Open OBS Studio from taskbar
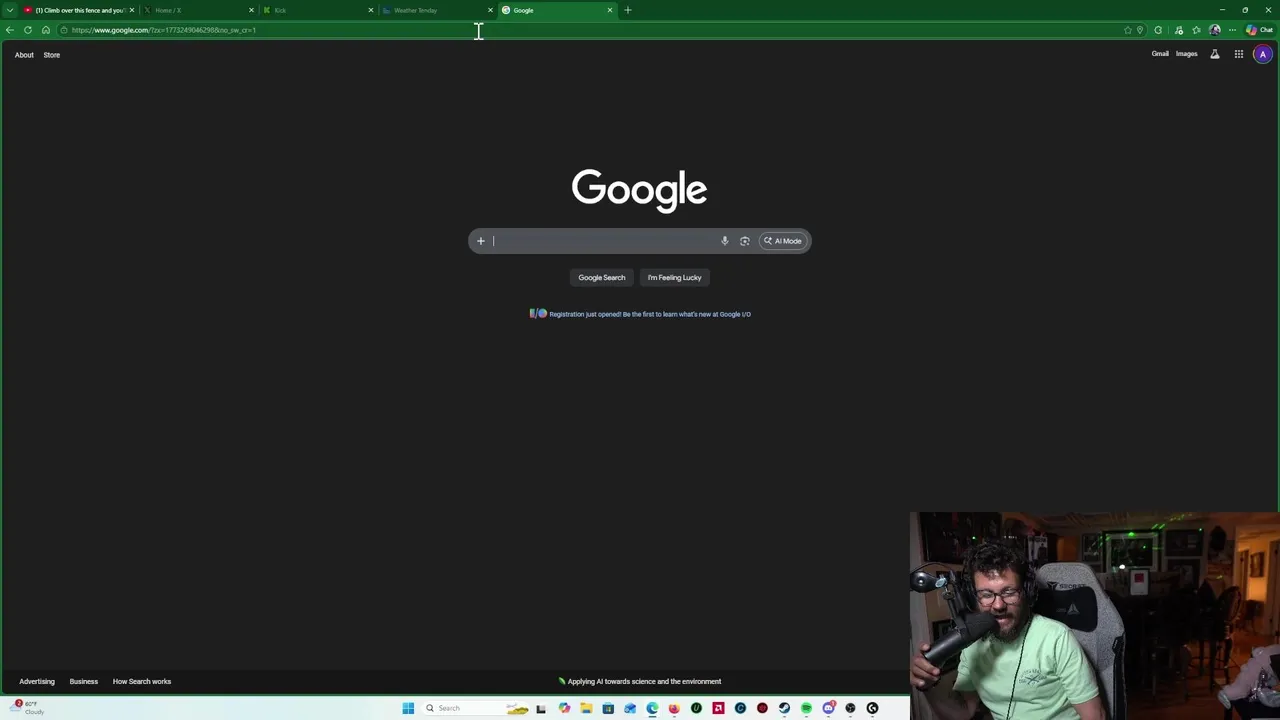The image size is (1280, 720). [x=850, y=708]
